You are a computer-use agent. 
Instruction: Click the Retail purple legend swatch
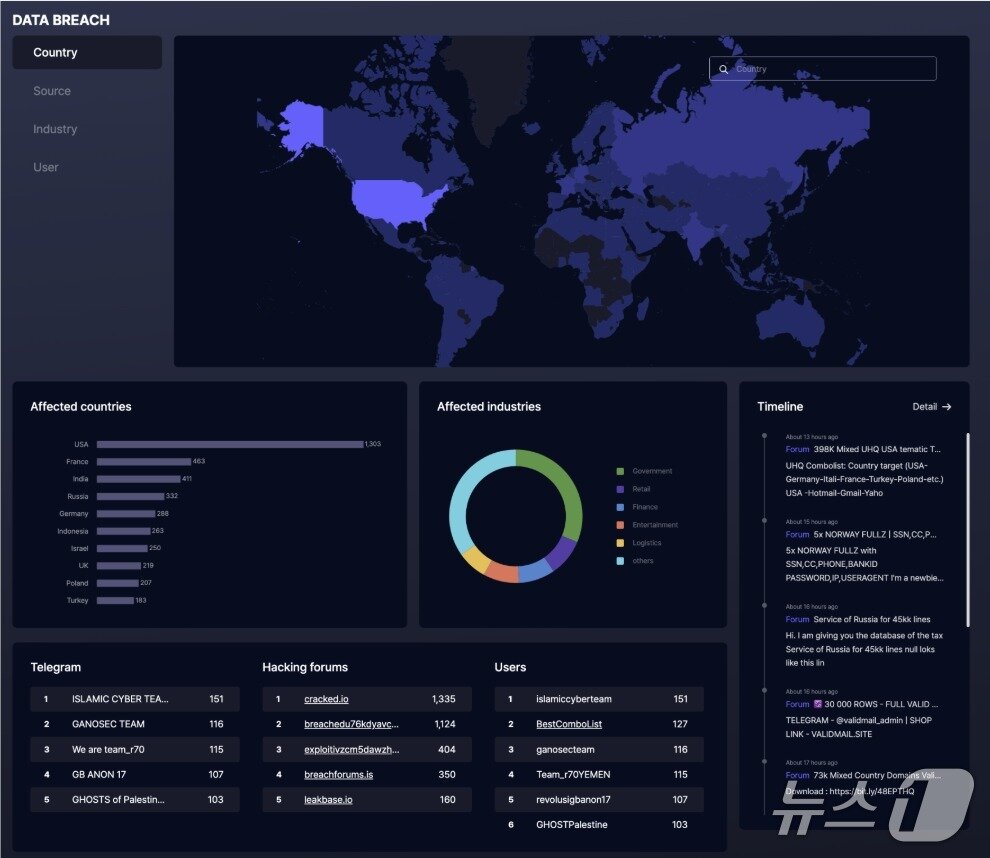click(620, 489)
